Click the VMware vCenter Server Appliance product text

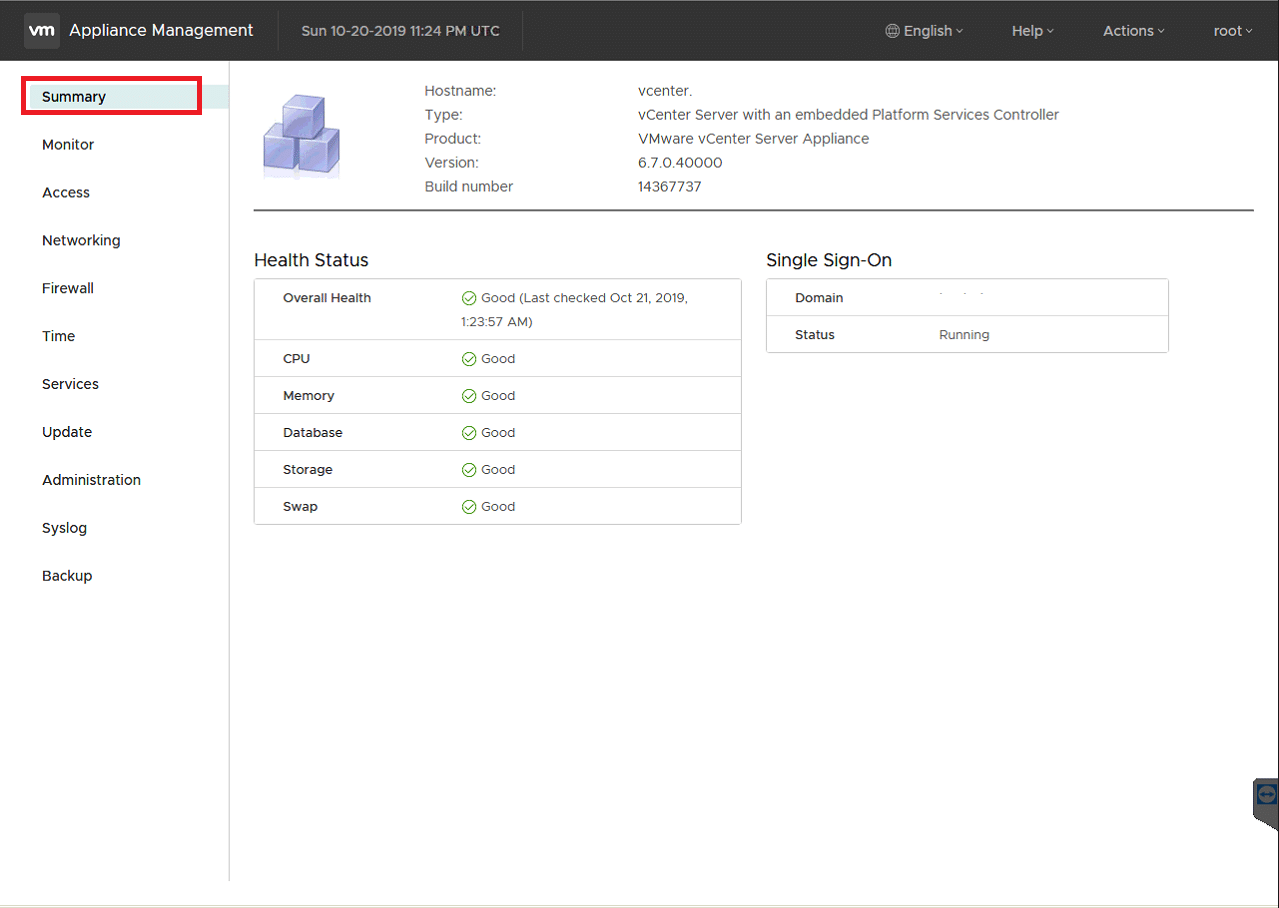coord(753,139)
